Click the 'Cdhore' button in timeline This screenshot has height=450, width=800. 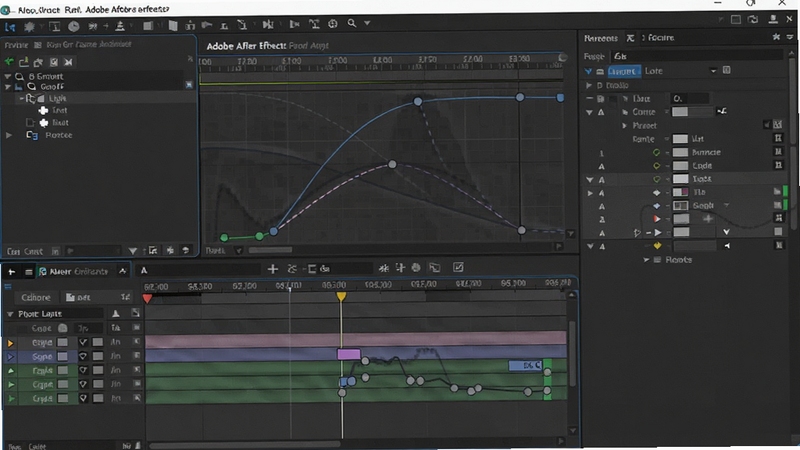pos(36,297)
